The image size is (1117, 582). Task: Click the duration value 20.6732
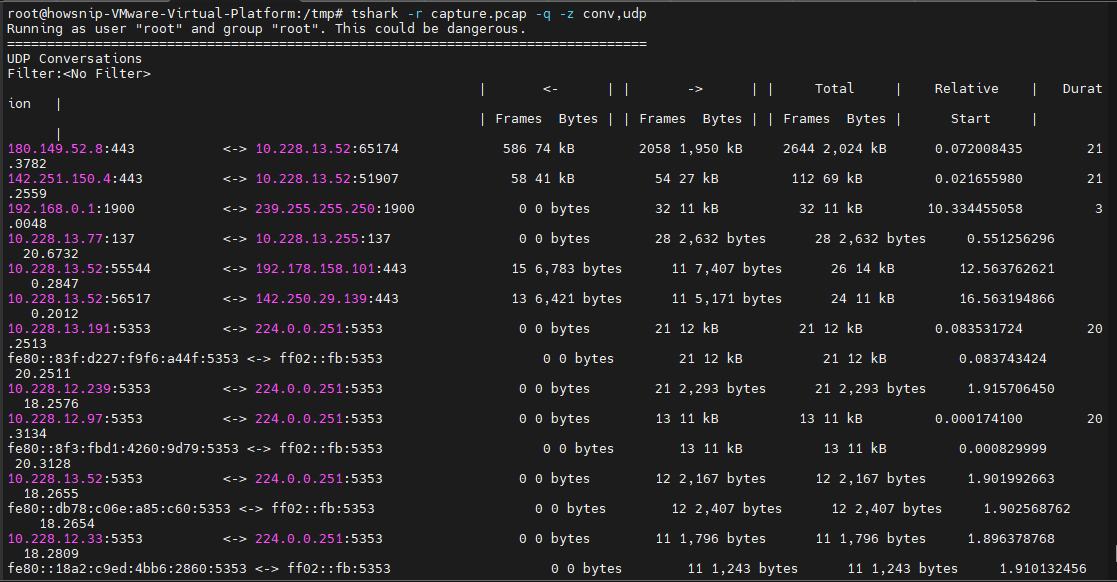point(51,254)
